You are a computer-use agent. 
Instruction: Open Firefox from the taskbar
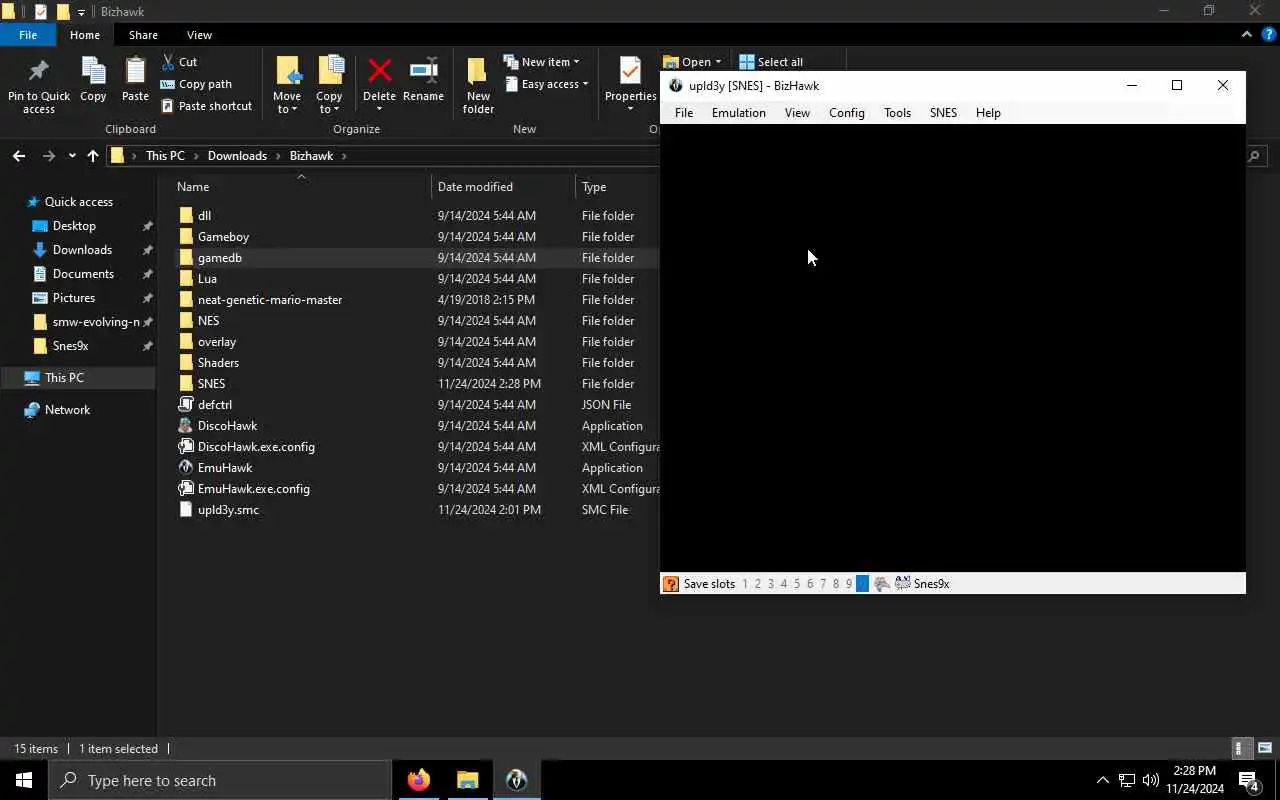419,780
